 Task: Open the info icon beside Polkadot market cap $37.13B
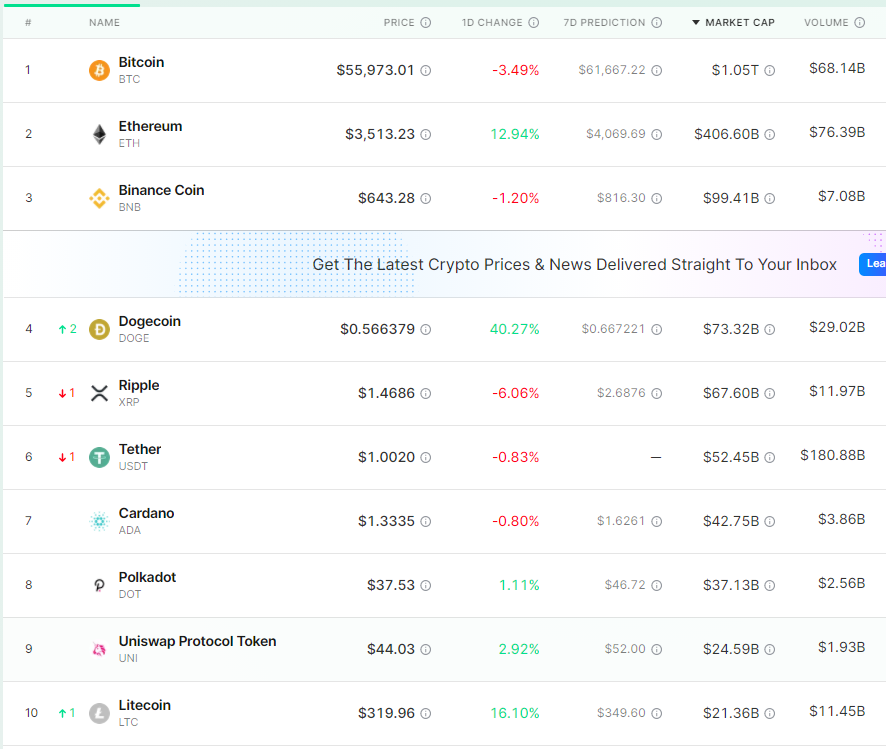point(770,585)
